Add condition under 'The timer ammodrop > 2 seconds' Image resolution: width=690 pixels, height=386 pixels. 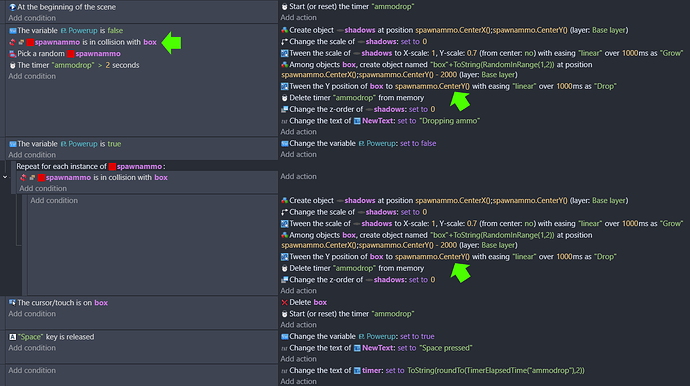(x=32, y=76)
